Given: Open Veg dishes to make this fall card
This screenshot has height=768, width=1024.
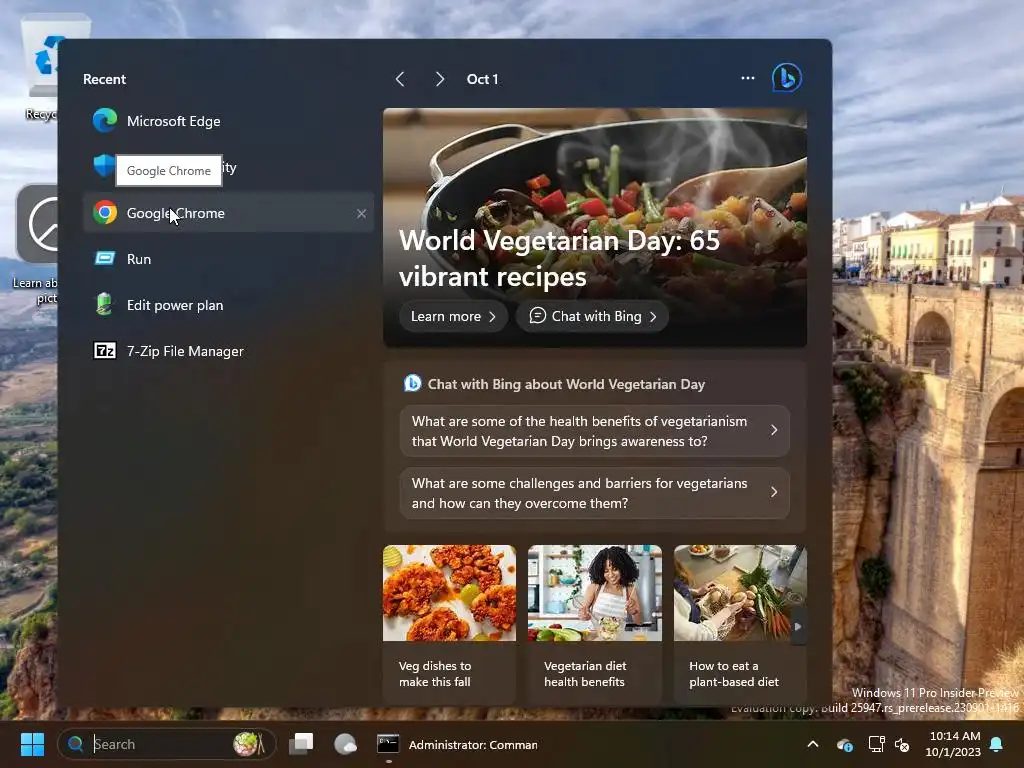Looking at the screenshot, I should coord(449,624).
